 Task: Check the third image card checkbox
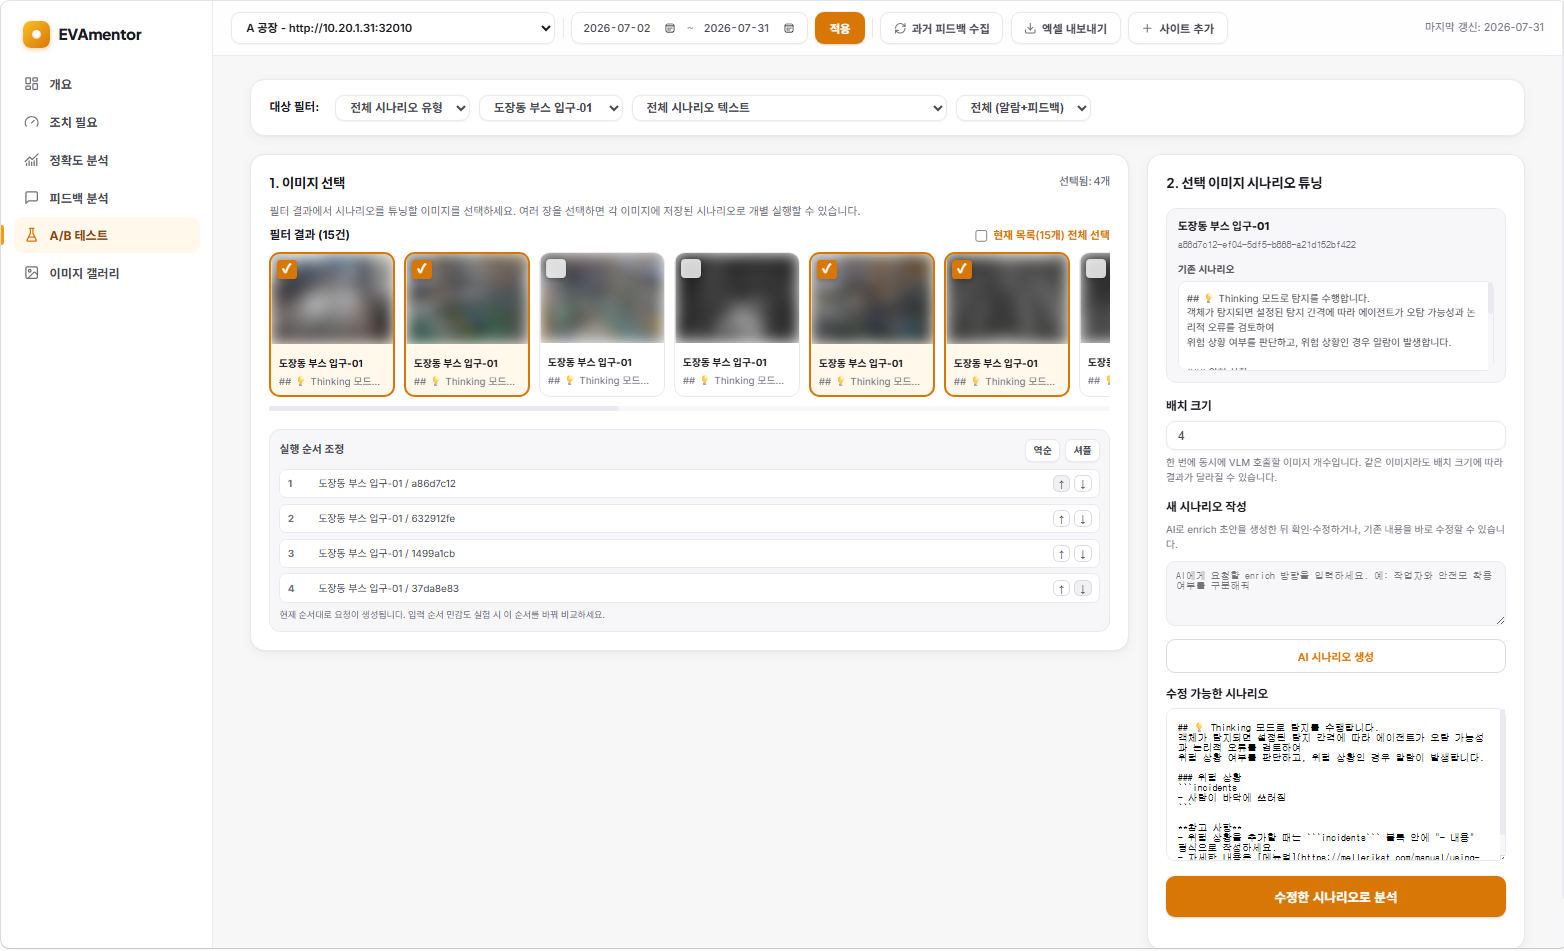tap(556, 269)
